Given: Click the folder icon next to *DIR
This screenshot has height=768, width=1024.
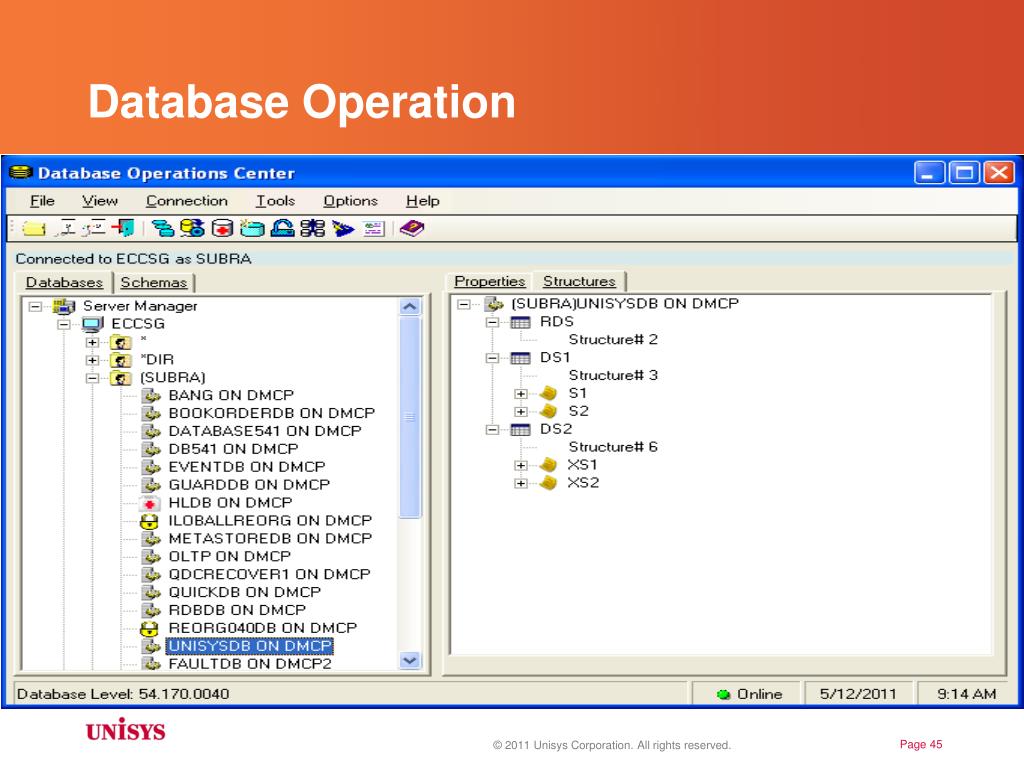Looking at the screenshot, I should (121, 360).
